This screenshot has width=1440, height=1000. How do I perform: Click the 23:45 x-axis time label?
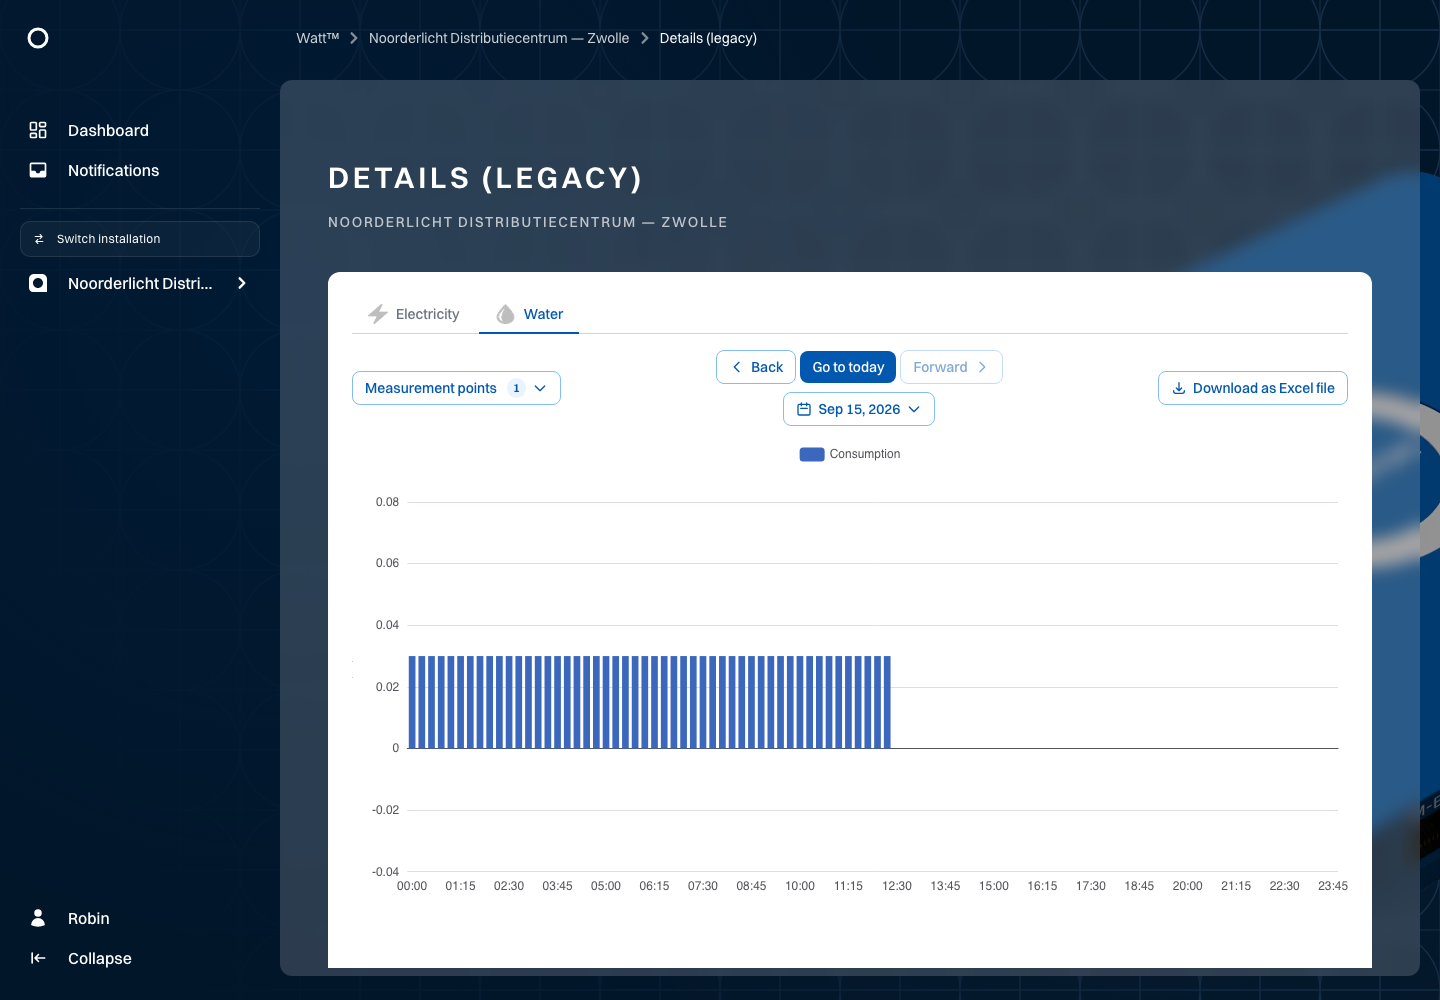(x=1333, y=886)
